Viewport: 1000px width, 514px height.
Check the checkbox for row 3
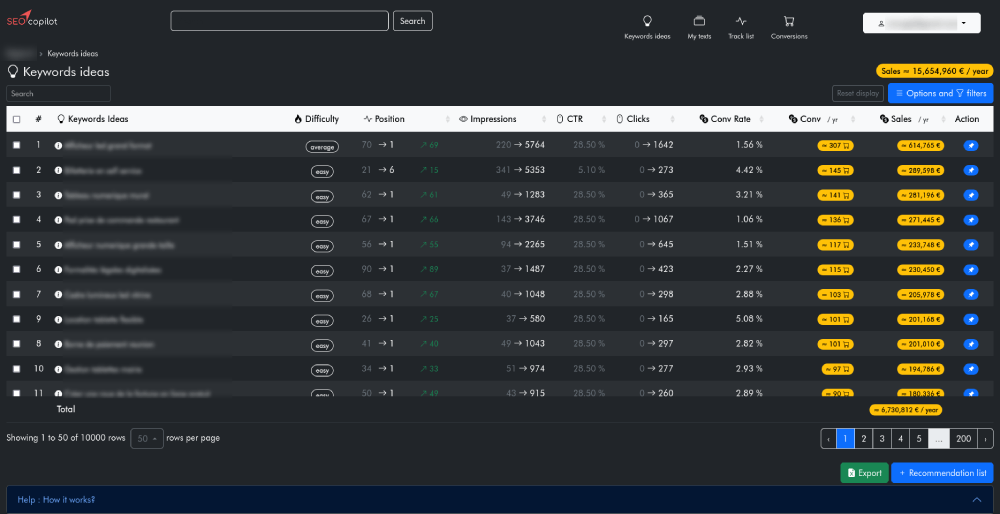coord(16,195)
